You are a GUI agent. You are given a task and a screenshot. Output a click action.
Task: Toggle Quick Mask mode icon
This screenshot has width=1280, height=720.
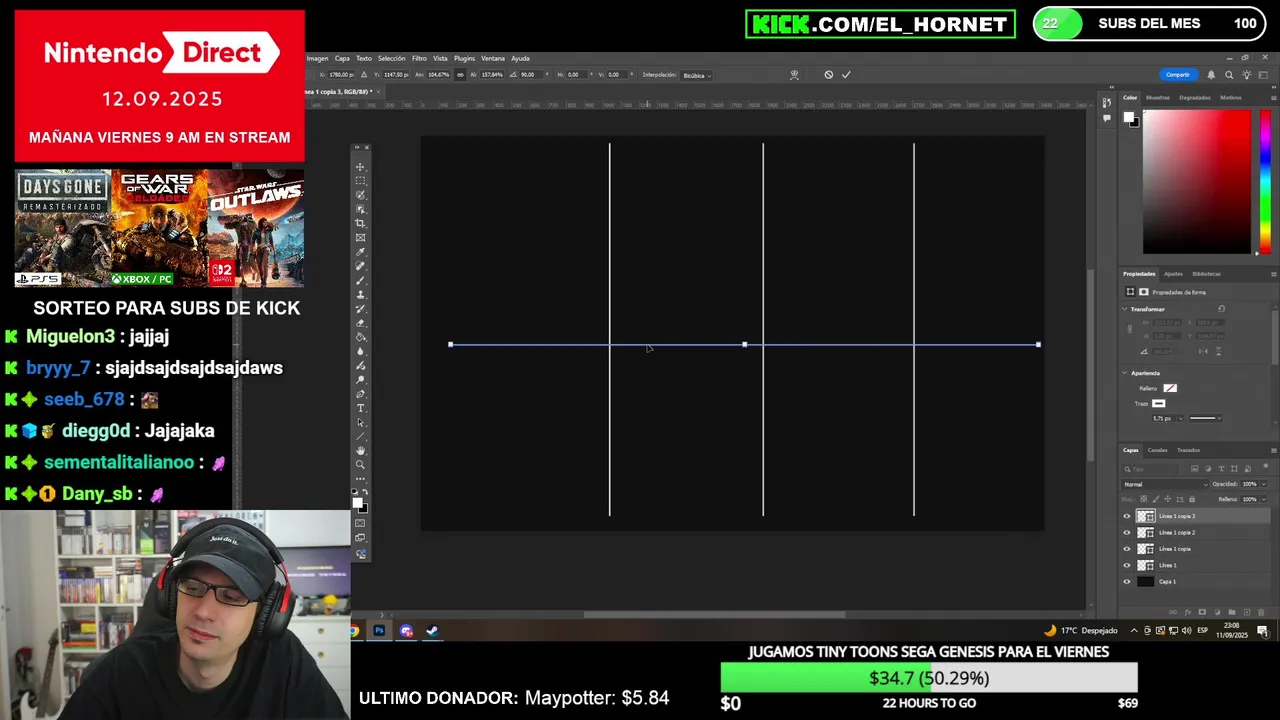(360, 523)
